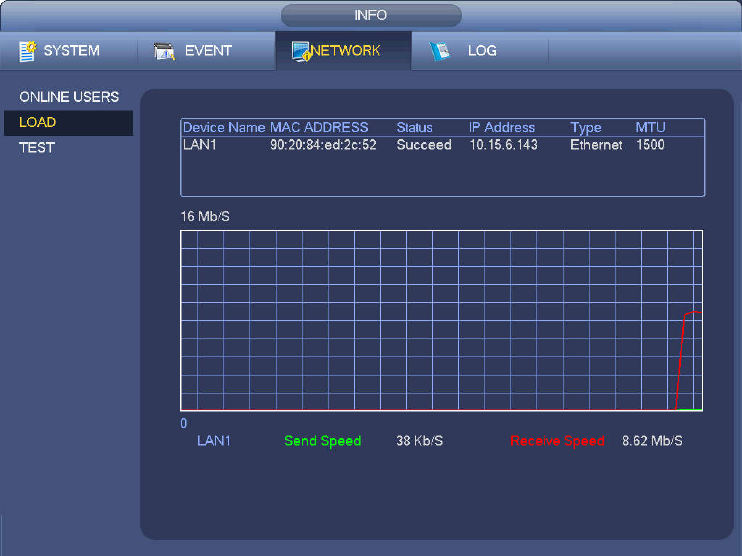Click the Succeed status cell
Image resolution: width=742 pixels, height=556 pixels.
(x=424, y=145)
